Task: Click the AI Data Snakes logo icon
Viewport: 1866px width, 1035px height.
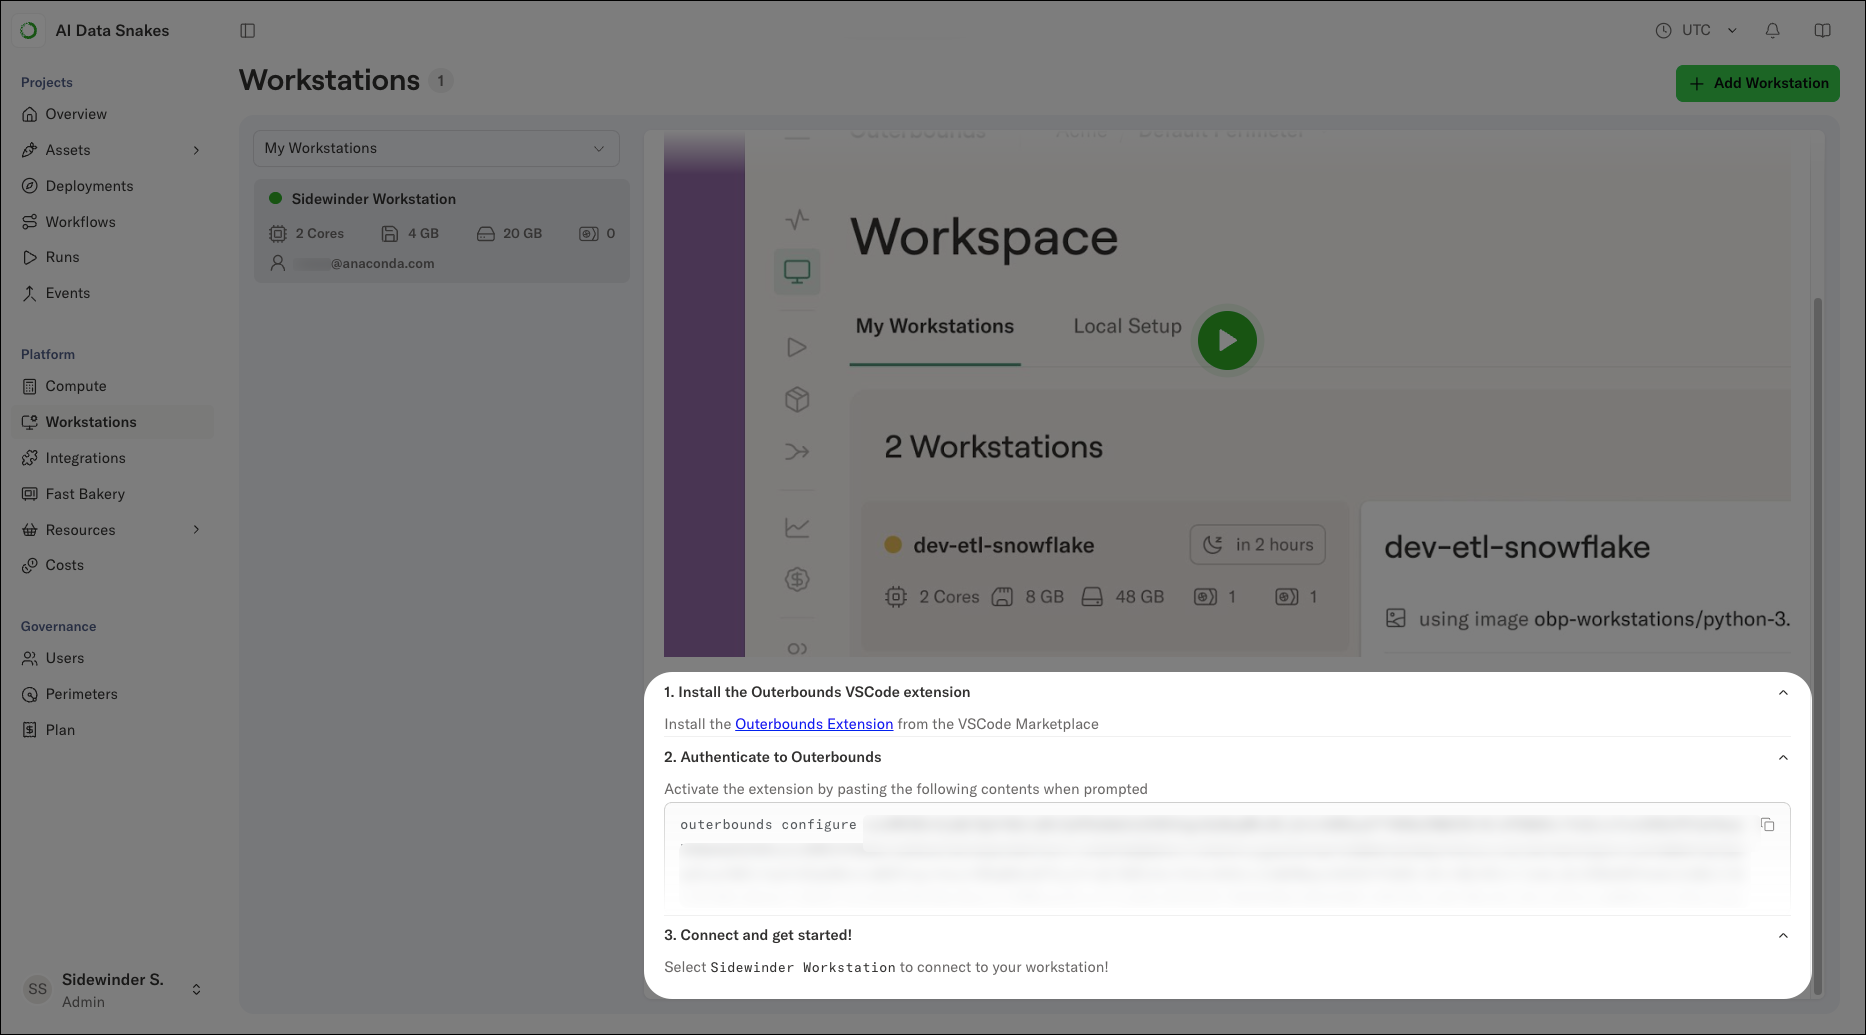Action: point(29,31)
